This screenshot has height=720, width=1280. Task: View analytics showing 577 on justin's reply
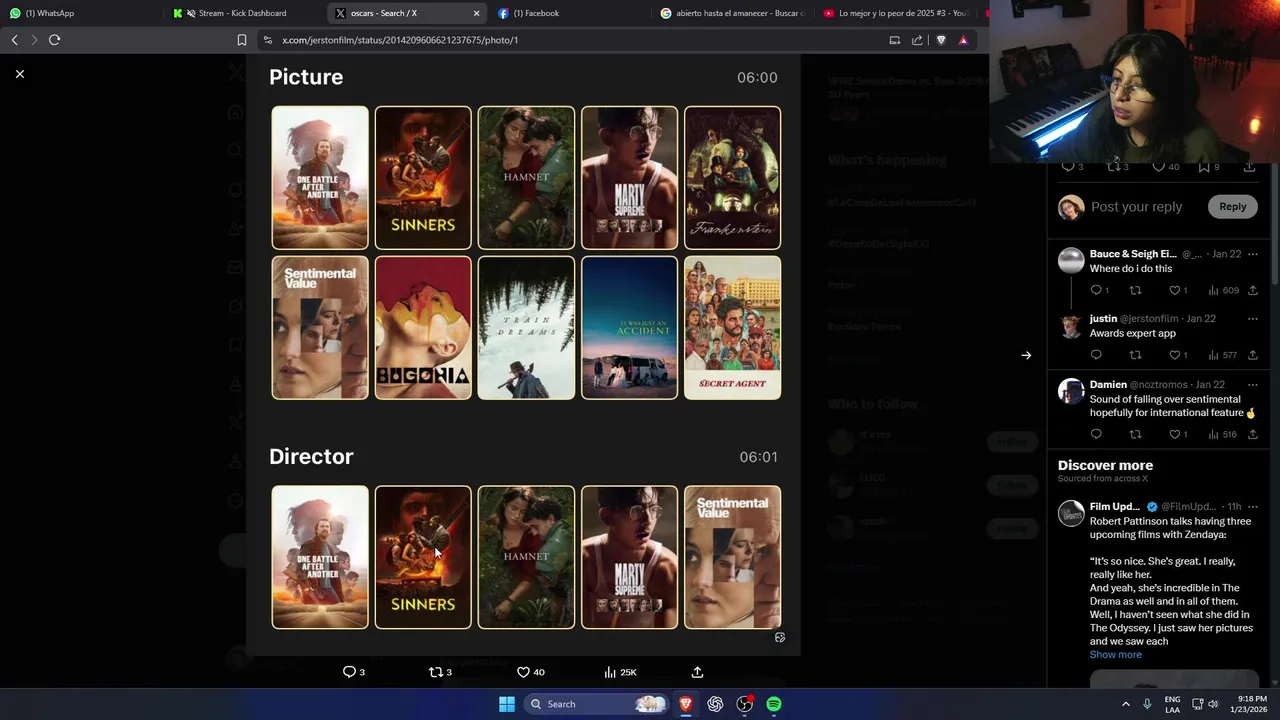click(1224, 355)
